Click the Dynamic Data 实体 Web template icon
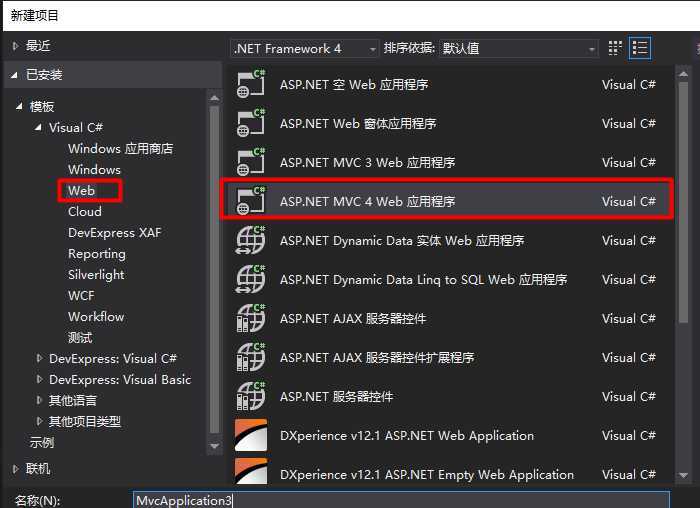 tap(250, 240)
